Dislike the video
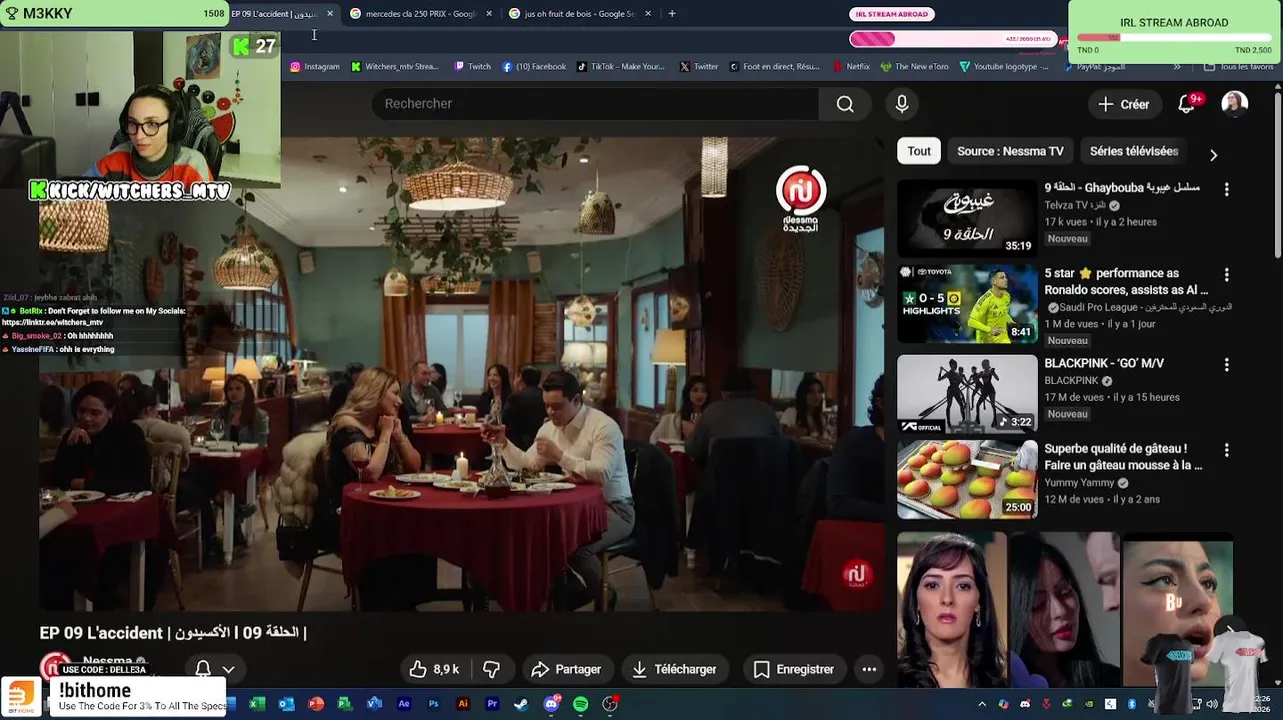 pos(491,669)
